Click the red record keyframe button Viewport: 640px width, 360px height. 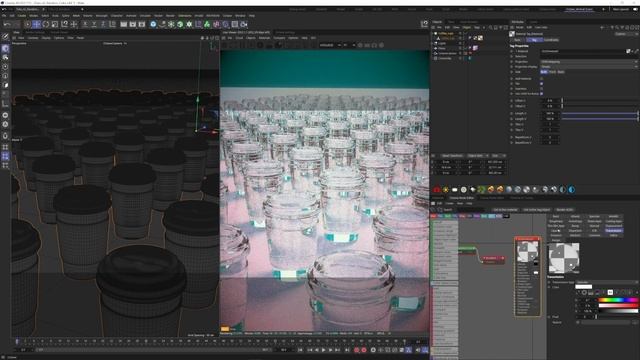356,350
